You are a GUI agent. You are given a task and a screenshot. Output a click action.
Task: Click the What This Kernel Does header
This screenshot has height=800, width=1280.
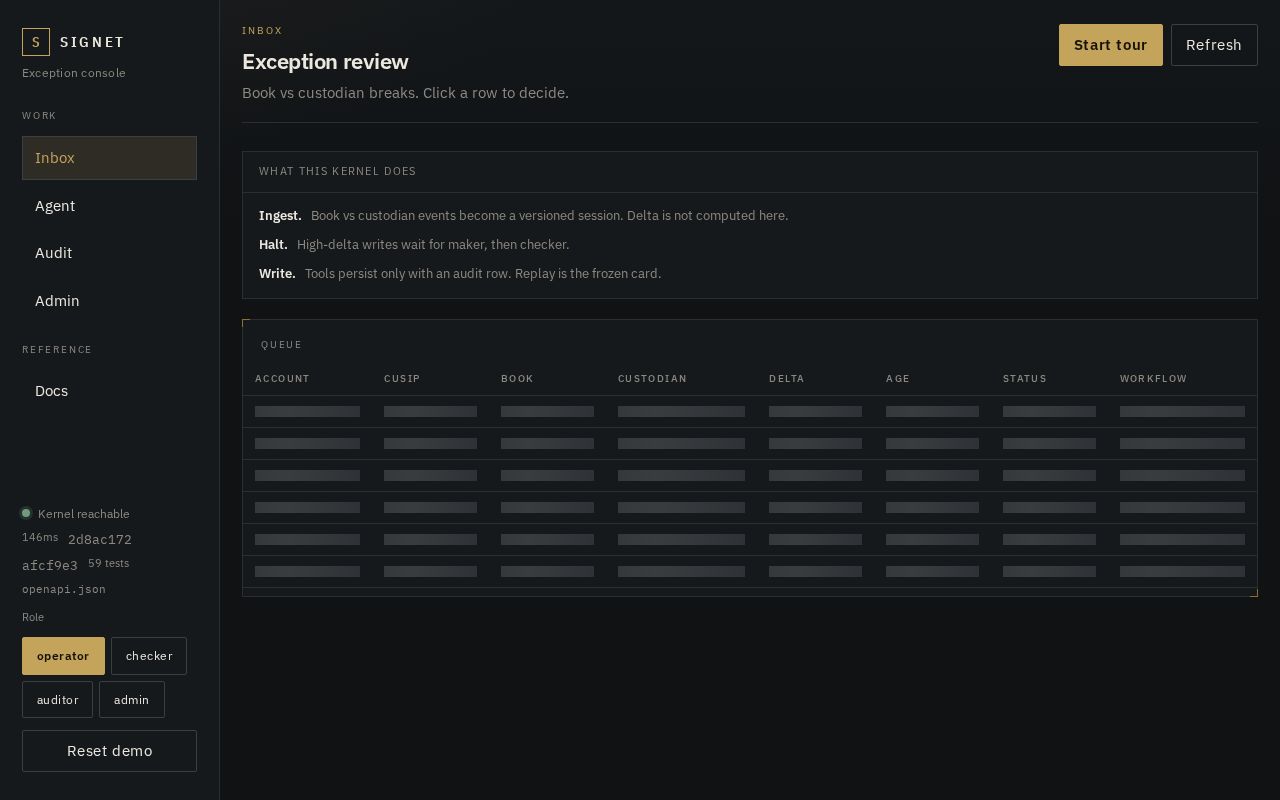click(x=338, y=171)
